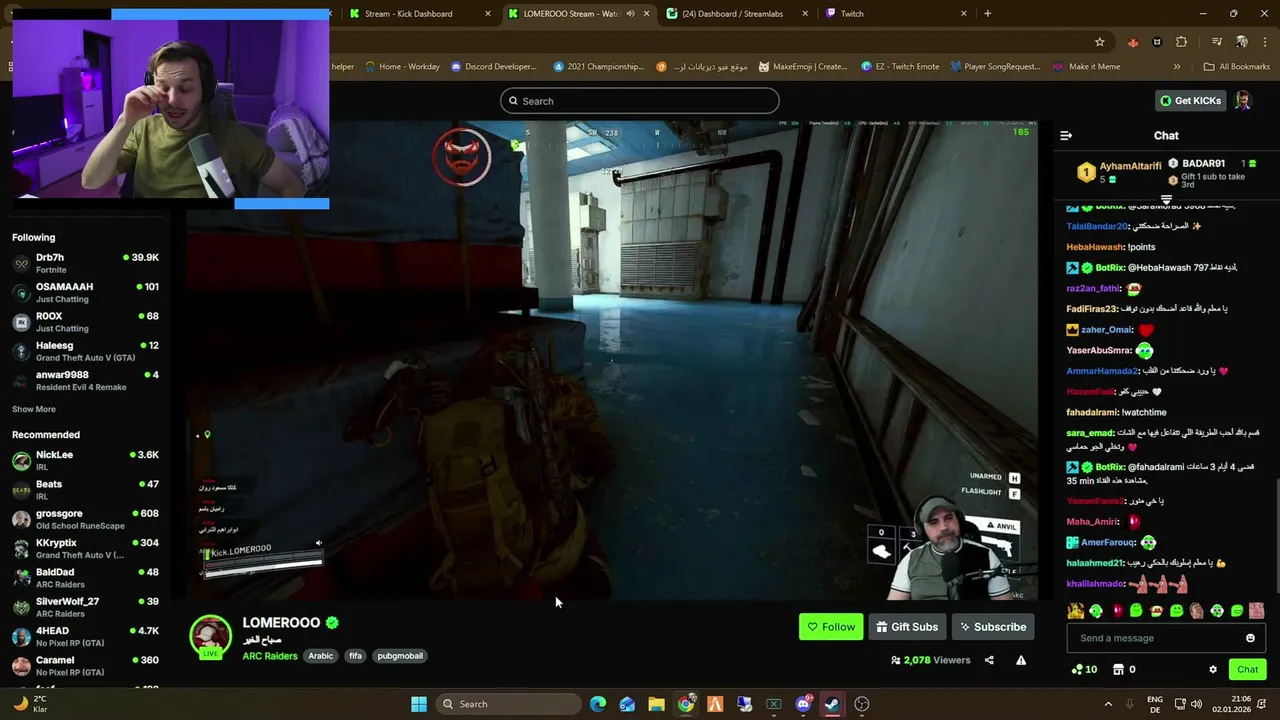This screenshot has width=1280, height=720.
Task: Show hidden system tray icons
Action: coord(1108,704)
